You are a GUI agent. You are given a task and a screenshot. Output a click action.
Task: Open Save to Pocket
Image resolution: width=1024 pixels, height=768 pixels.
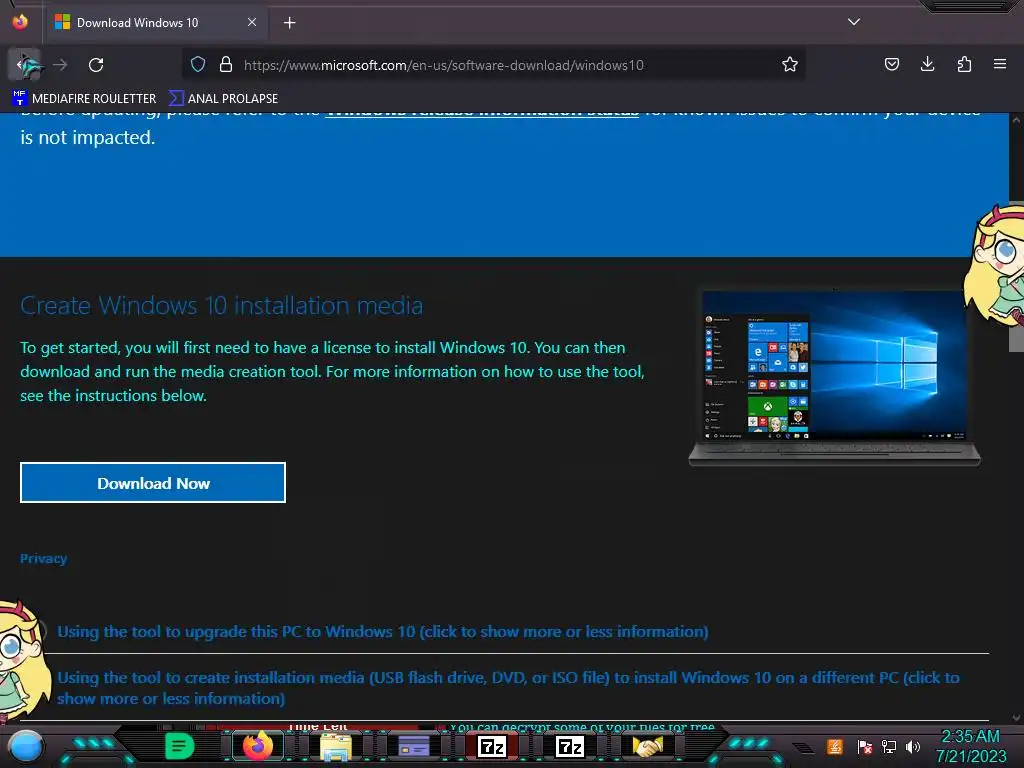891,64
